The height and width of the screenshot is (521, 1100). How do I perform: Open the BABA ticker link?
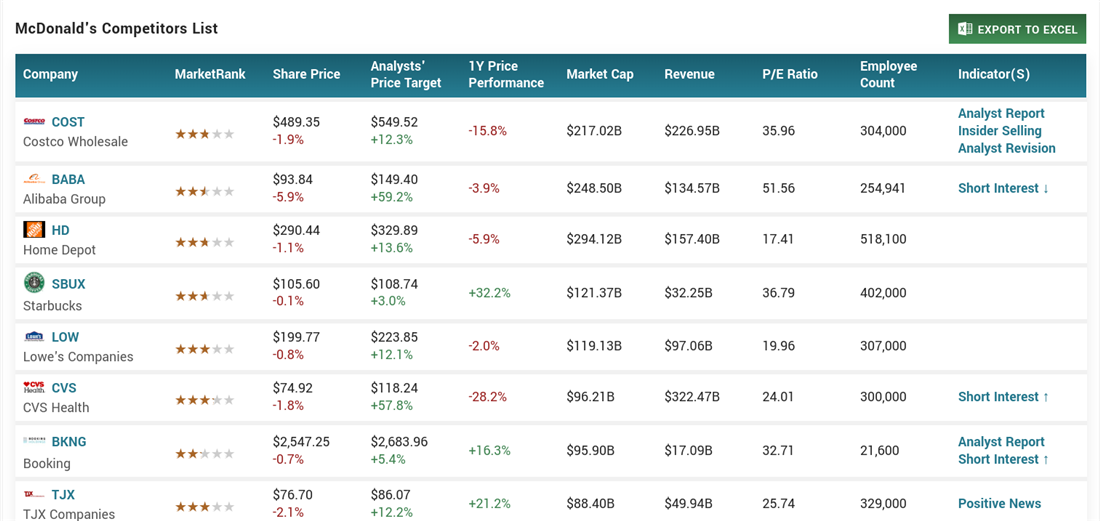tap(68, 180)
